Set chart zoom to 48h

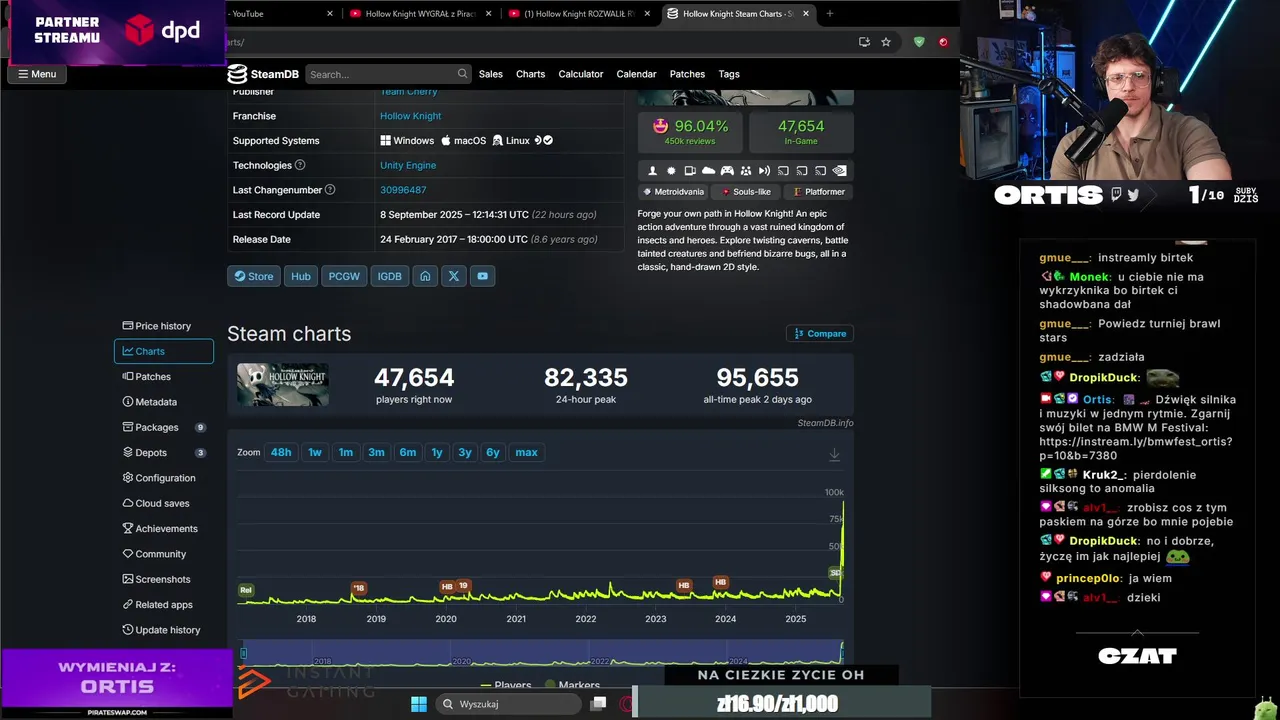tap(281, 453)
